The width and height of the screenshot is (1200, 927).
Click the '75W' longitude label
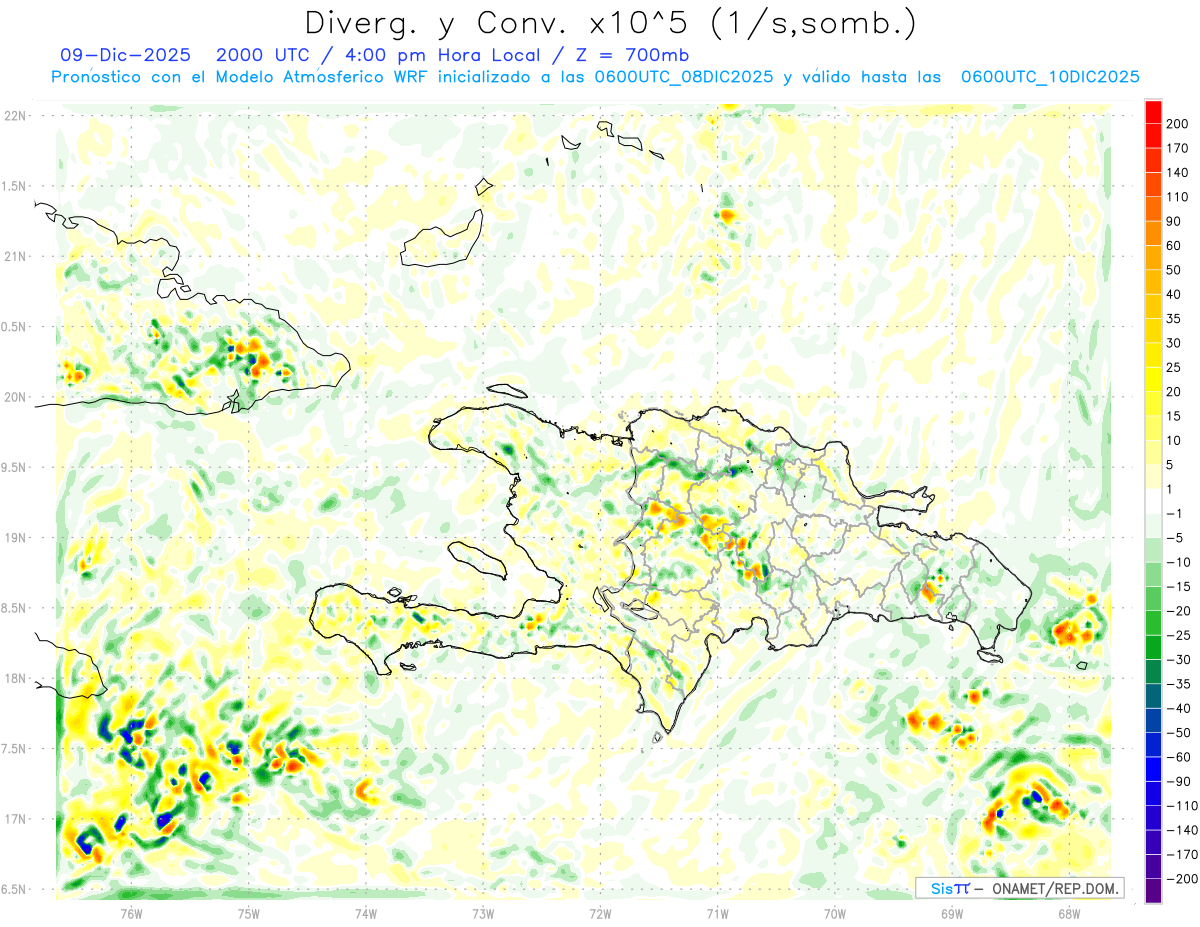pyautogui.click(x=248, y=913)
